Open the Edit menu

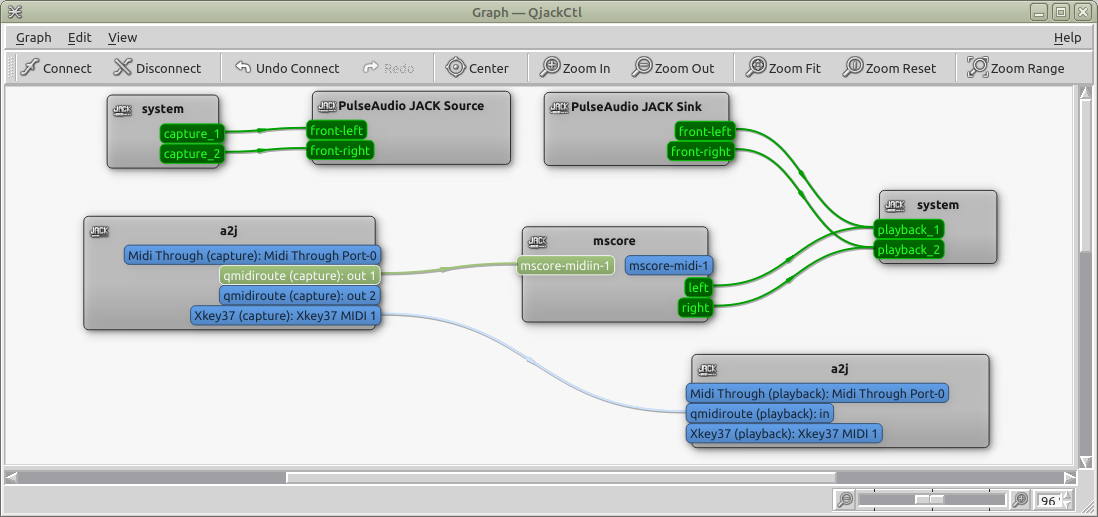tap(80, 37)
